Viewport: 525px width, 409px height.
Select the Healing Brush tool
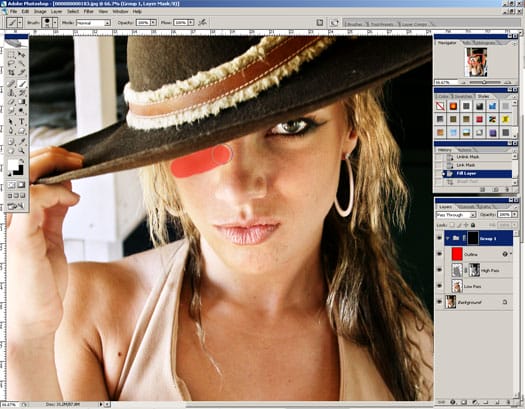point(11,83)
